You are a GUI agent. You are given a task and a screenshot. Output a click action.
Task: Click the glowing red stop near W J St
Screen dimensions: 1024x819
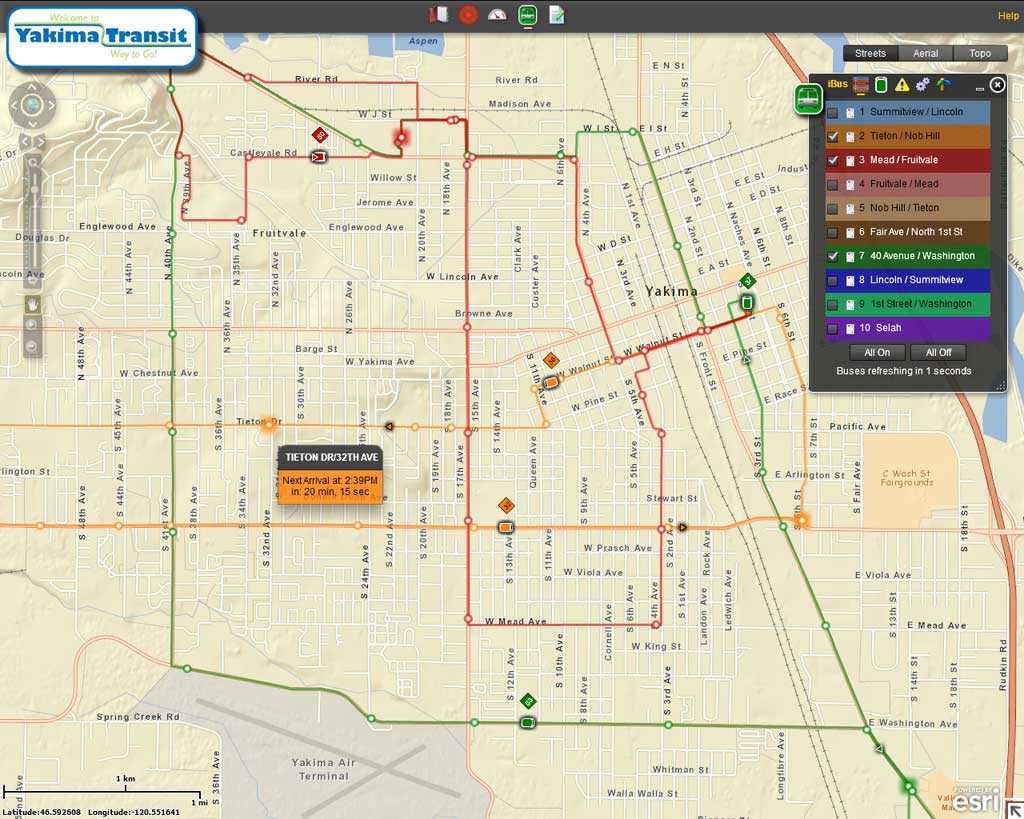400,138
